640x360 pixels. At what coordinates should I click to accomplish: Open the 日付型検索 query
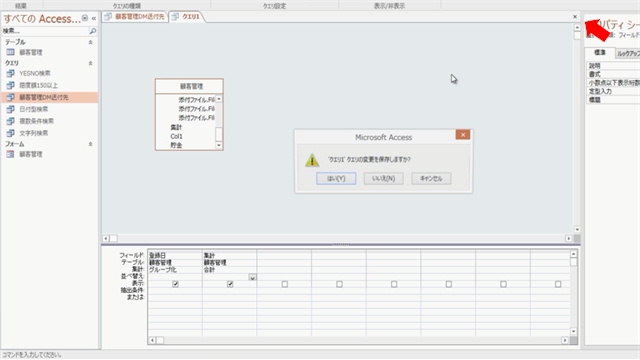[x=33, y=109]
